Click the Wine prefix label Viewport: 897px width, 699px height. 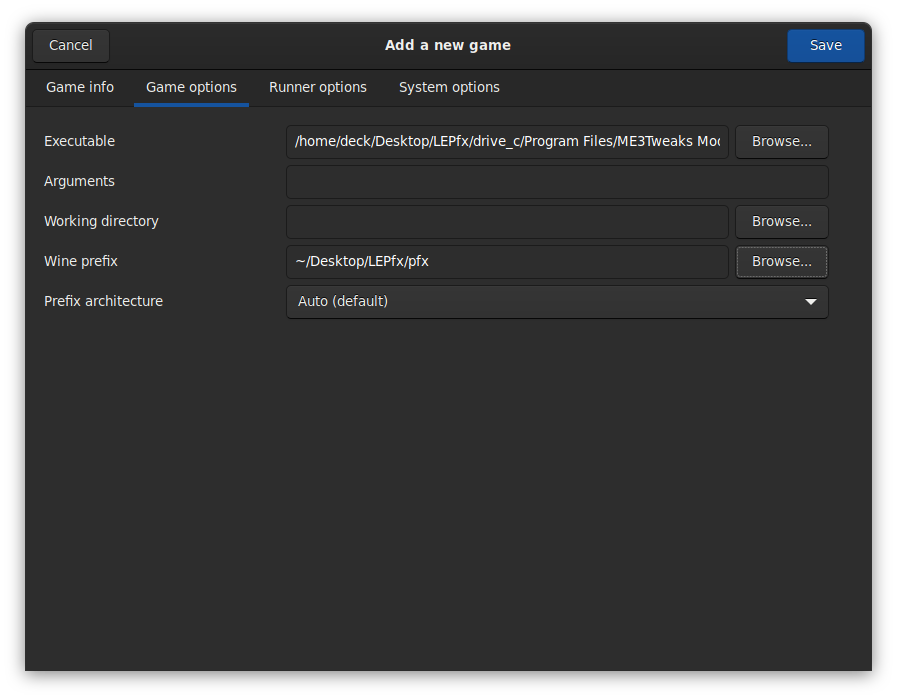click(x=81, y=262)
